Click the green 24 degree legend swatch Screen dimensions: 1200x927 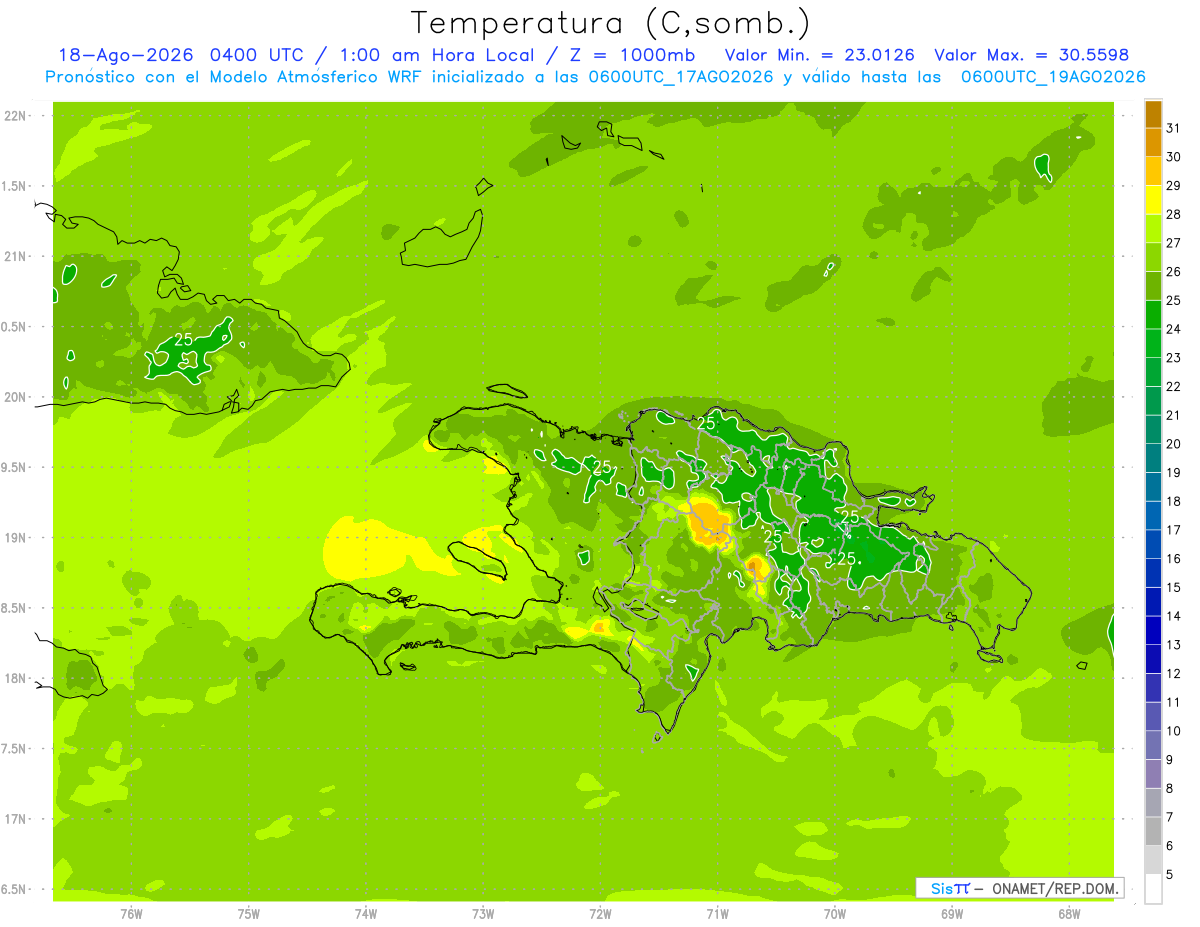1153,315
